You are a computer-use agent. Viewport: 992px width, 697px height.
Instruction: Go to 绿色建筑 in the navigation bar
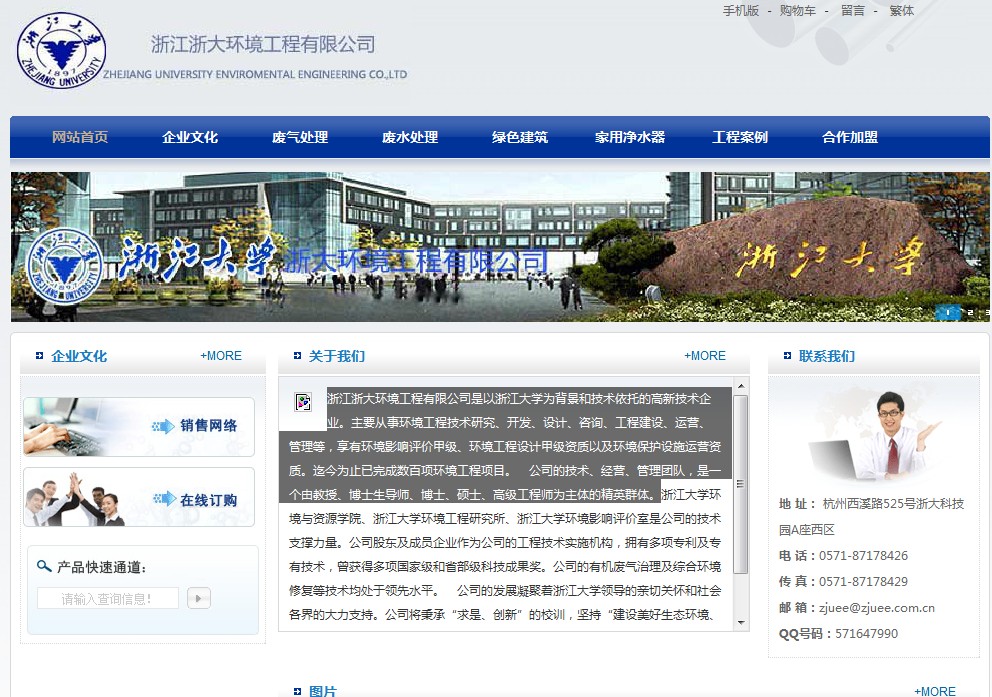520,137
